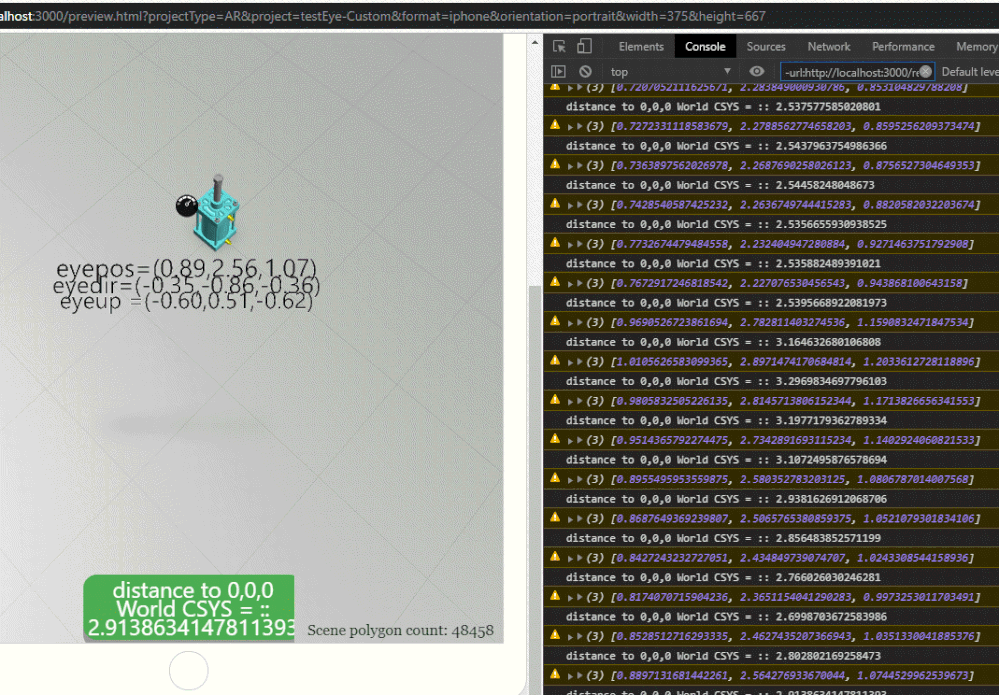Viewport: 999px width, 695px height.
Task: Open the 'top' JavaScript context dropdown
Action: coord(670,72)
